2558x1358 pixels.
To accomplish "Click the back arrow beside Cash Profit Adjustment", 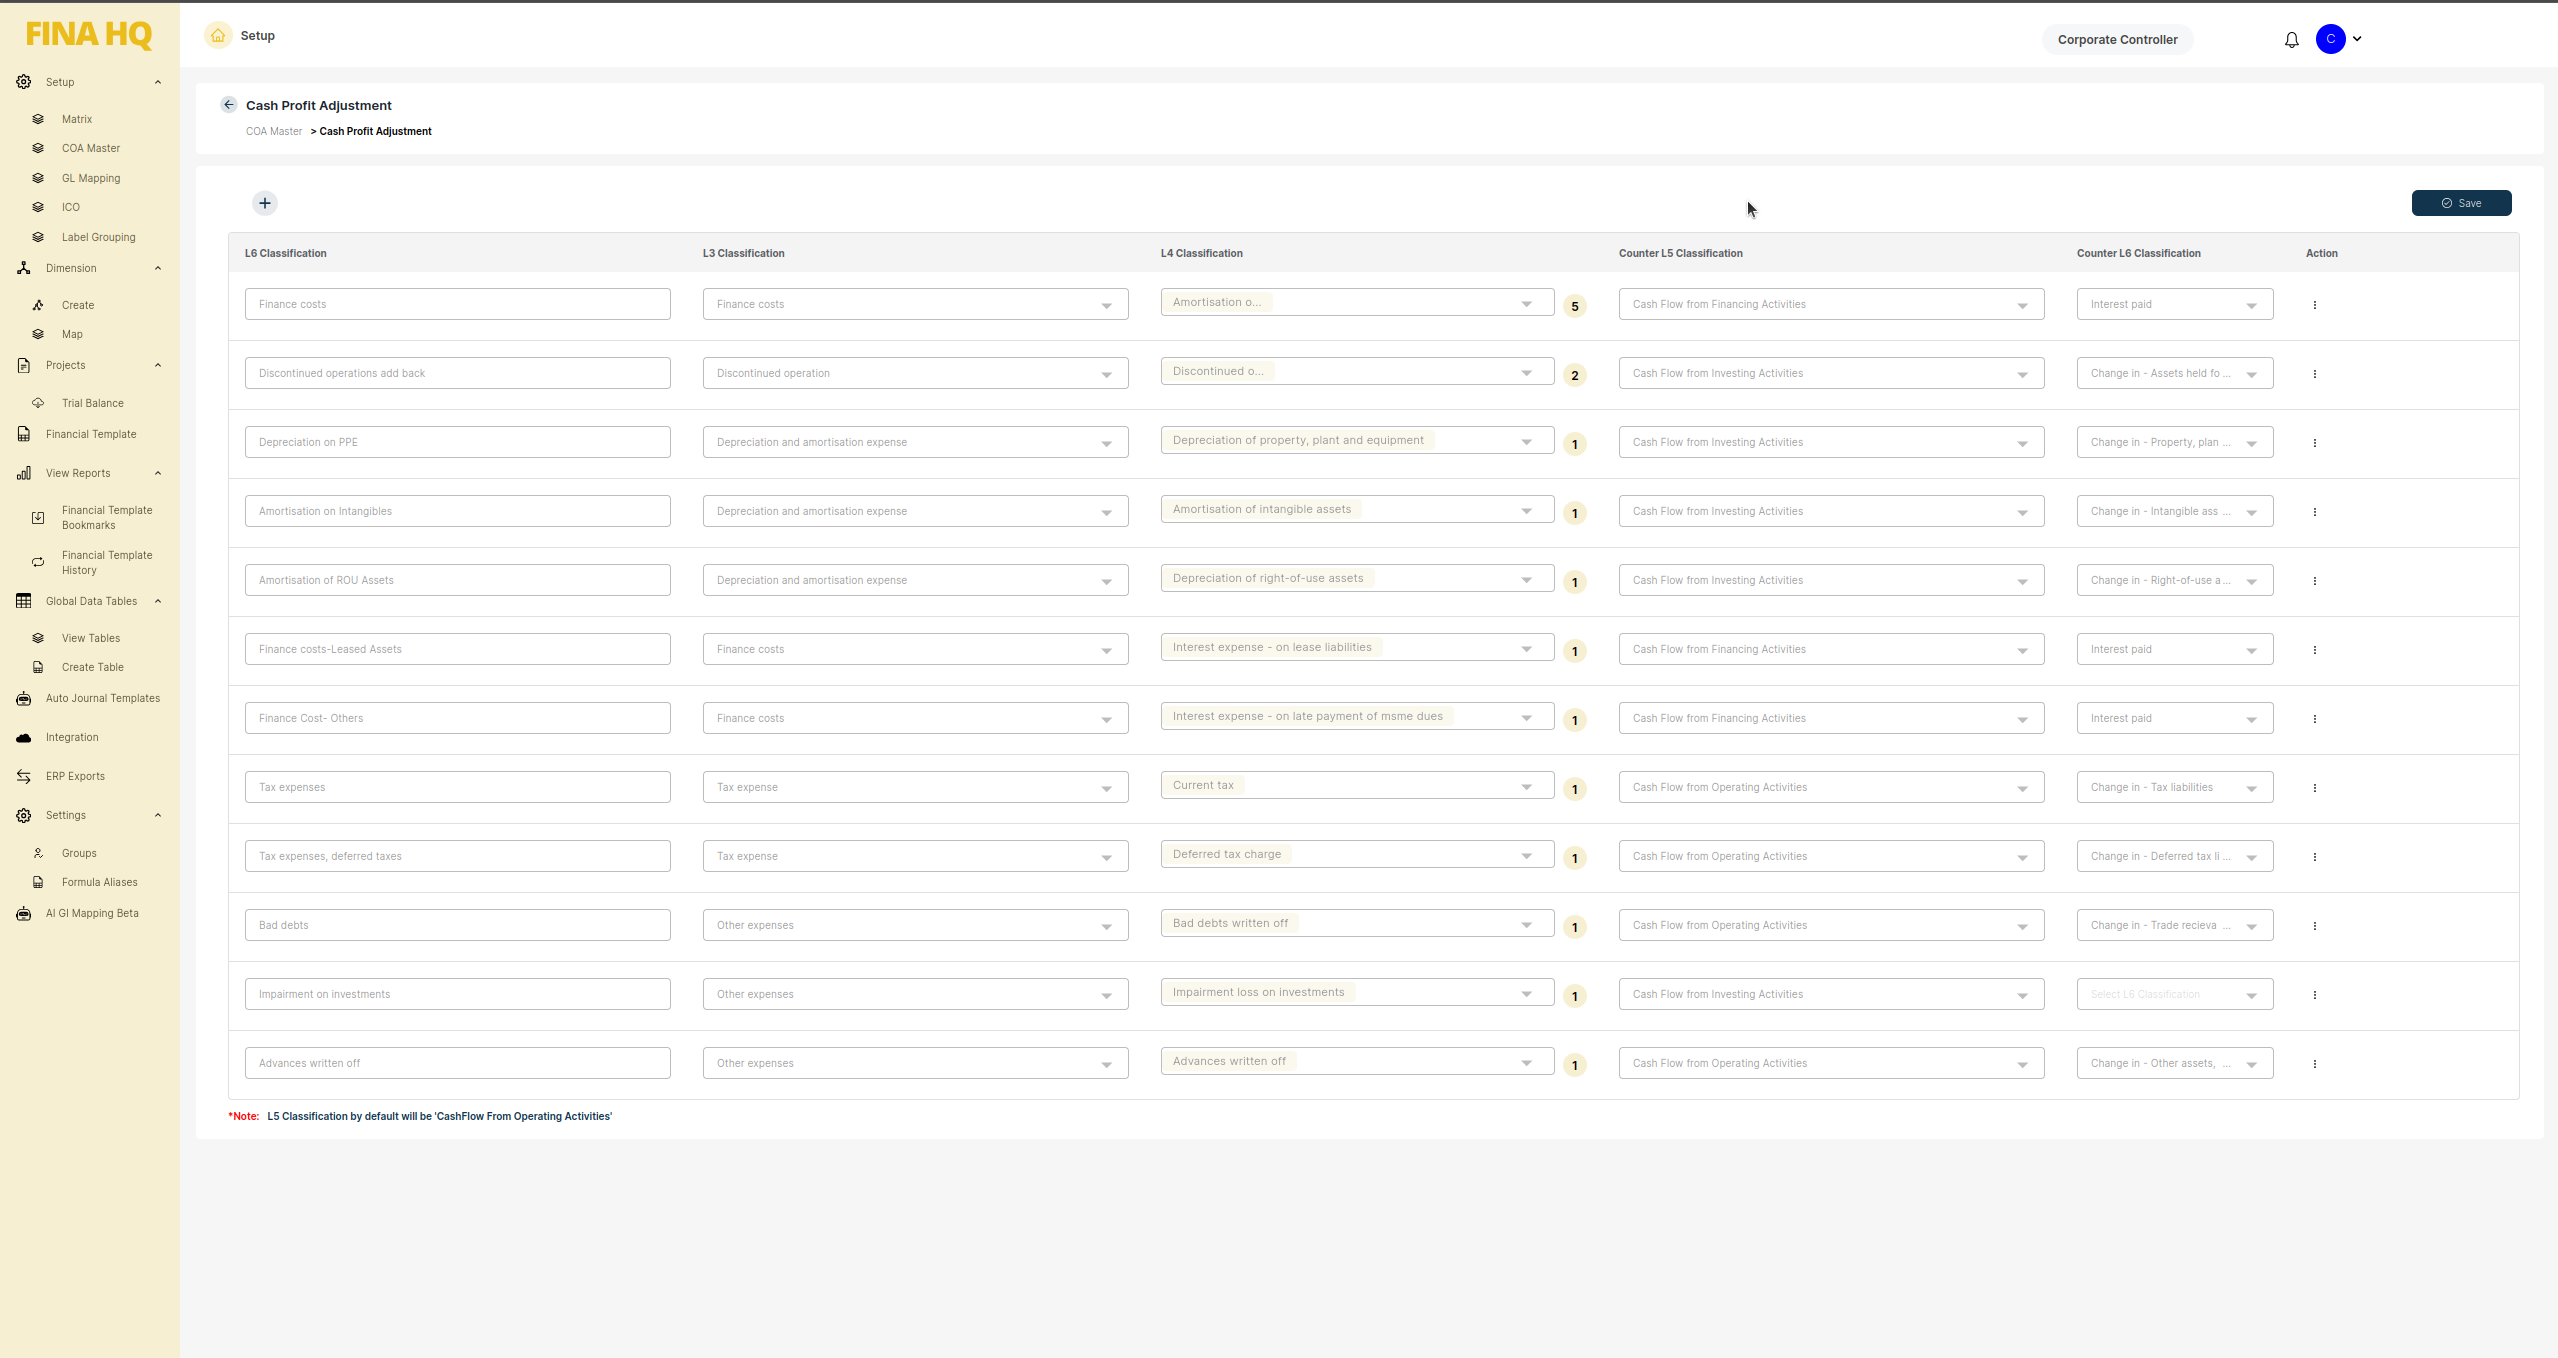I will click(x=229, y=105).
